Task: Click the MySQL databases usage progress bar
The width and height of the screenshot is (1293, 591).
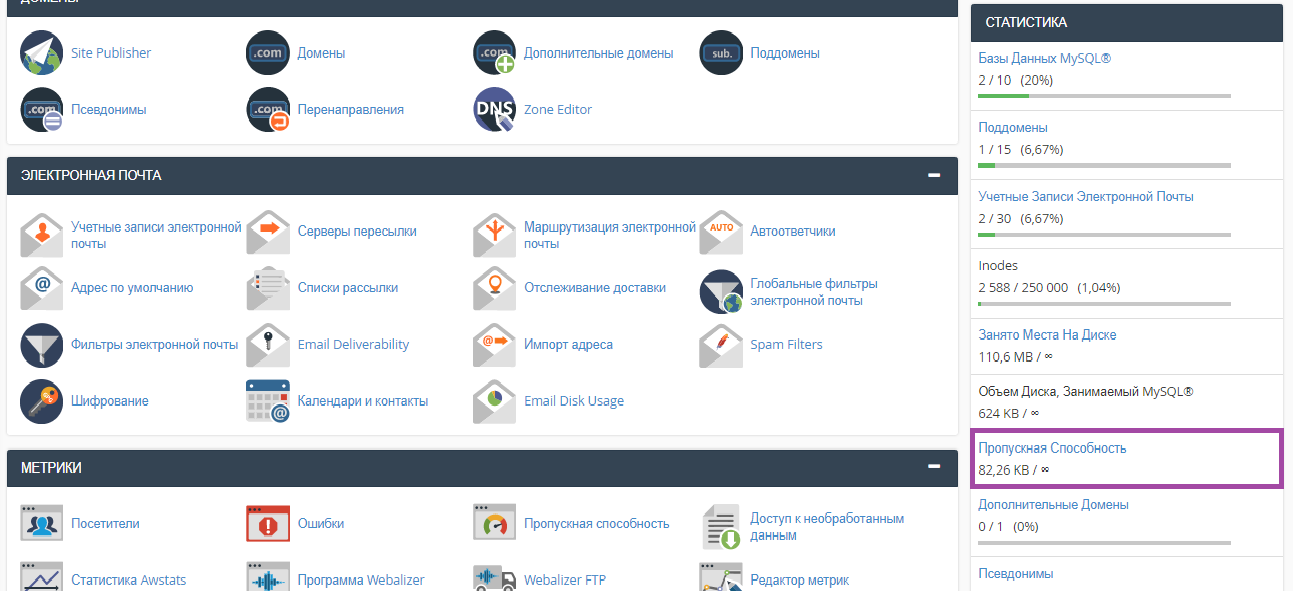Action: 1104,96
